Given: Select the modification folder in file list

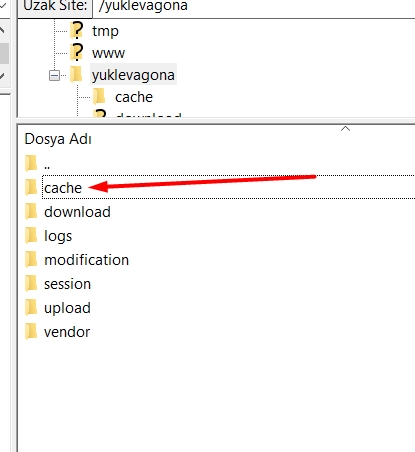Looking at the screenshot, I should [86, 260].
